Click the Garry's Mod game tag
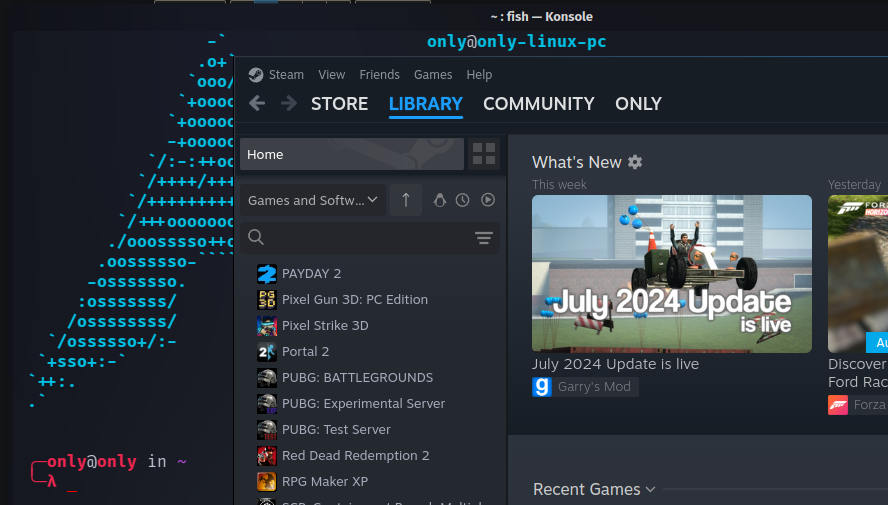 (585, 387)
